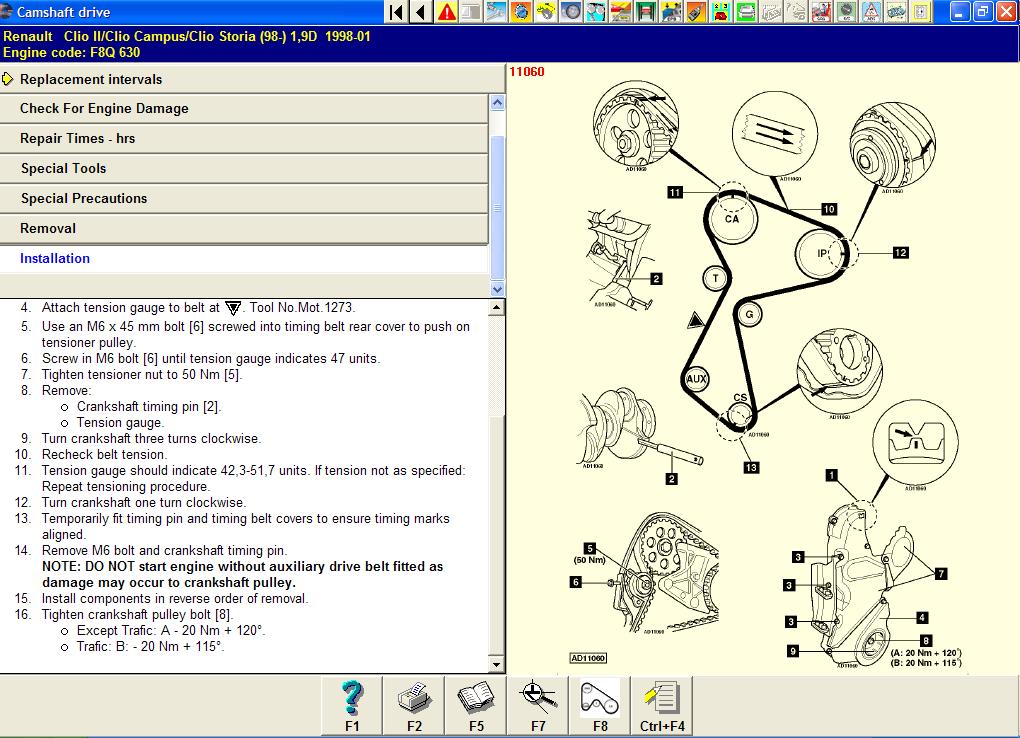
Task: Click 'Tighten crankshaft pulley bolt [8].' step
Action: coord(137,614)
